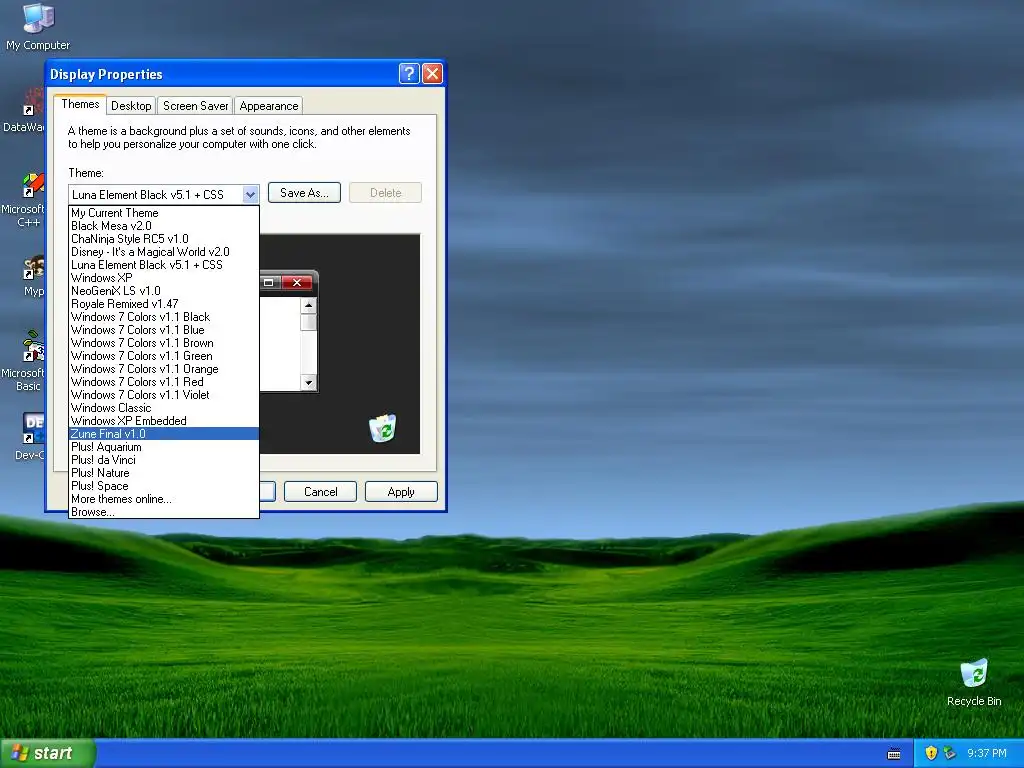Select Royale Remixed v1.47 theme
Screen dimensions: 1024x768
click(164, 304)
